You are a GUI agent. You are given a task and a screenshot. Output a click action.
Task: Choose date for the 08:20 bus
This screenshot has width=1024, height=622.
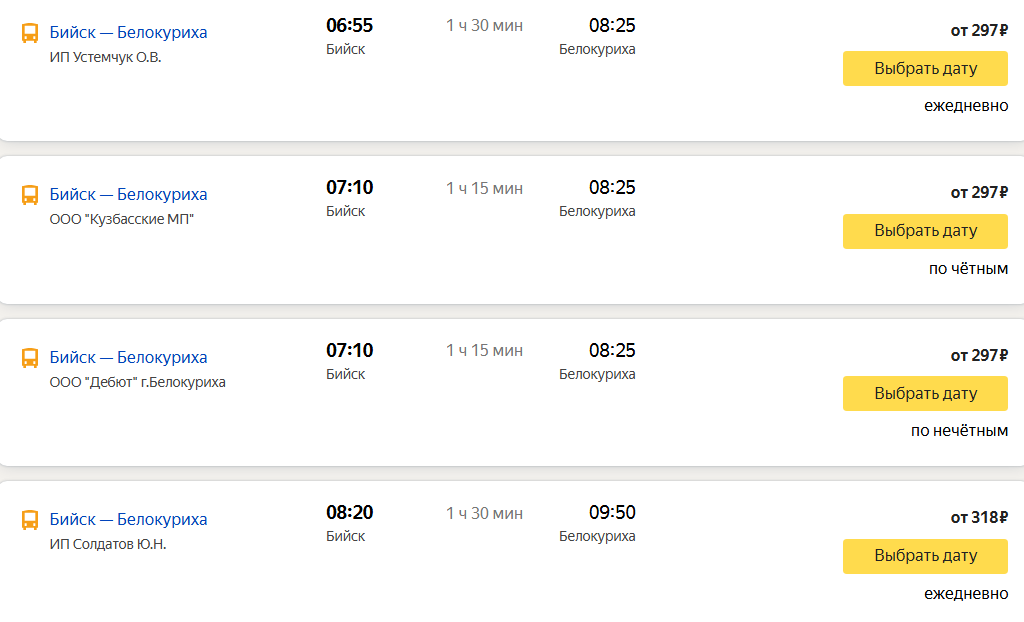click(925, 556)
